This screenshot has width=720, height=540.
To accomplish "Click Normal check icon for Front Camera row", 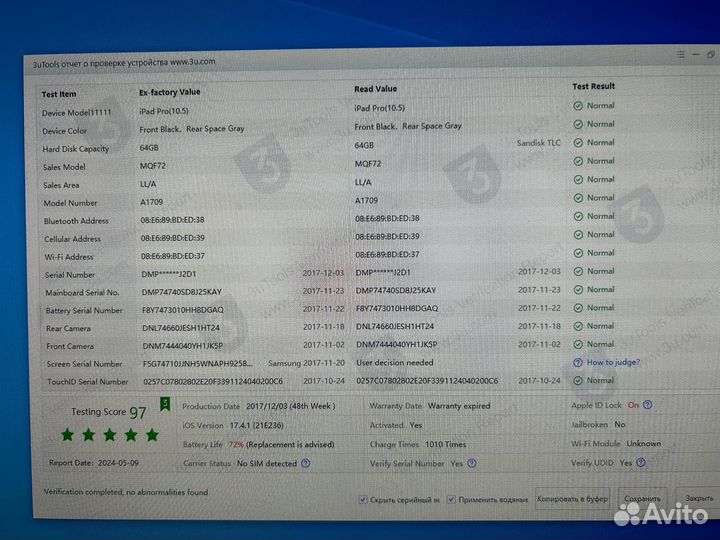I will tap(578, 344).
